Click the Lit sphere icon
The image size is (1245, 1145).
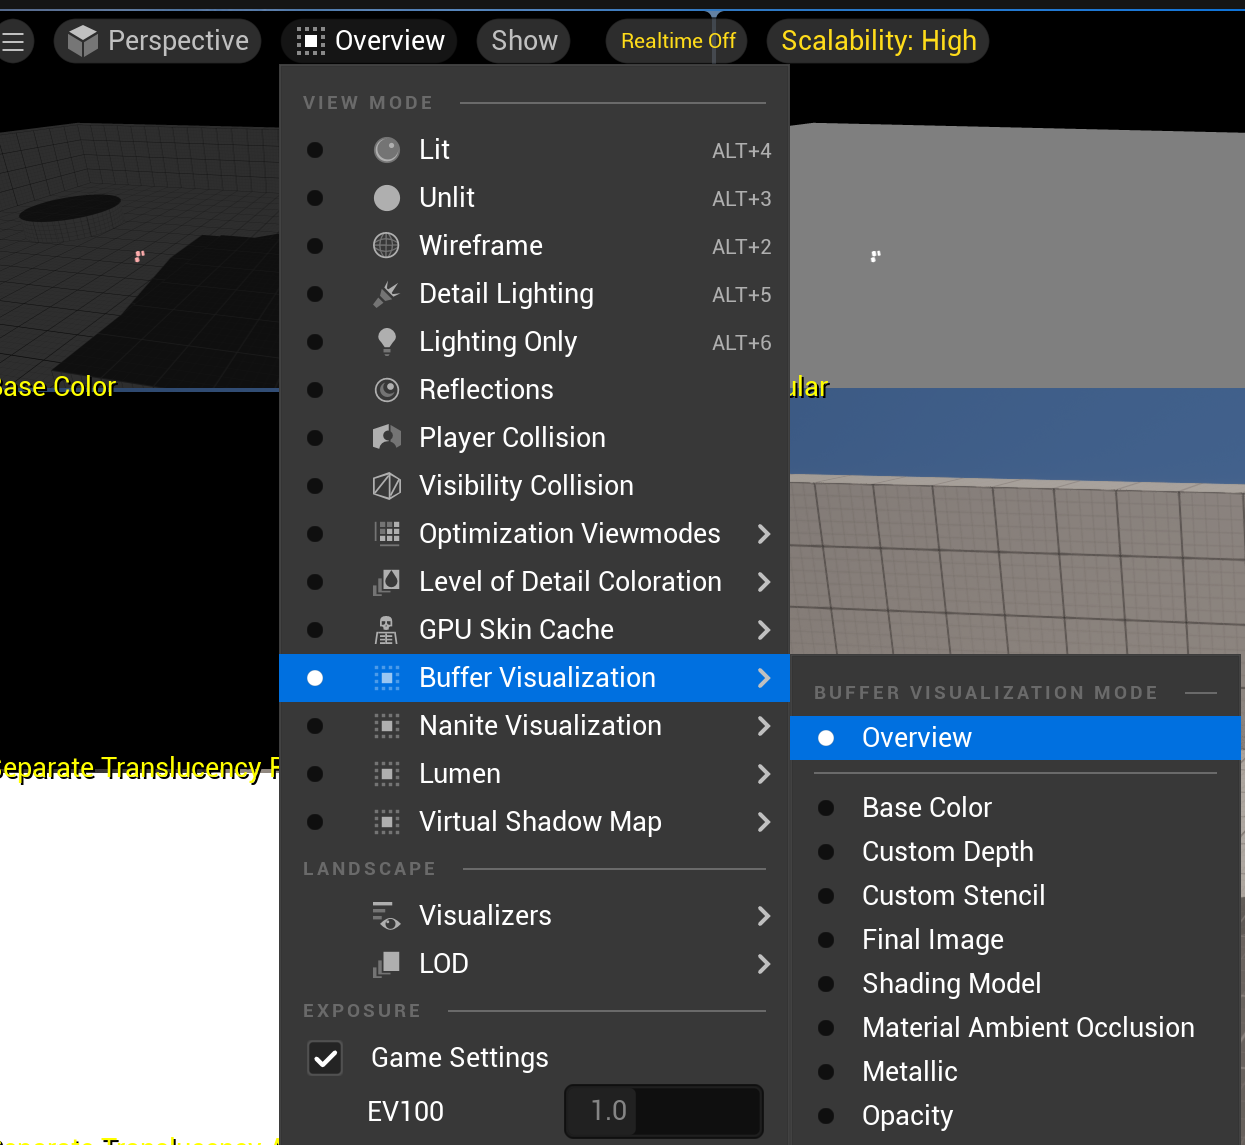point(387,150)
